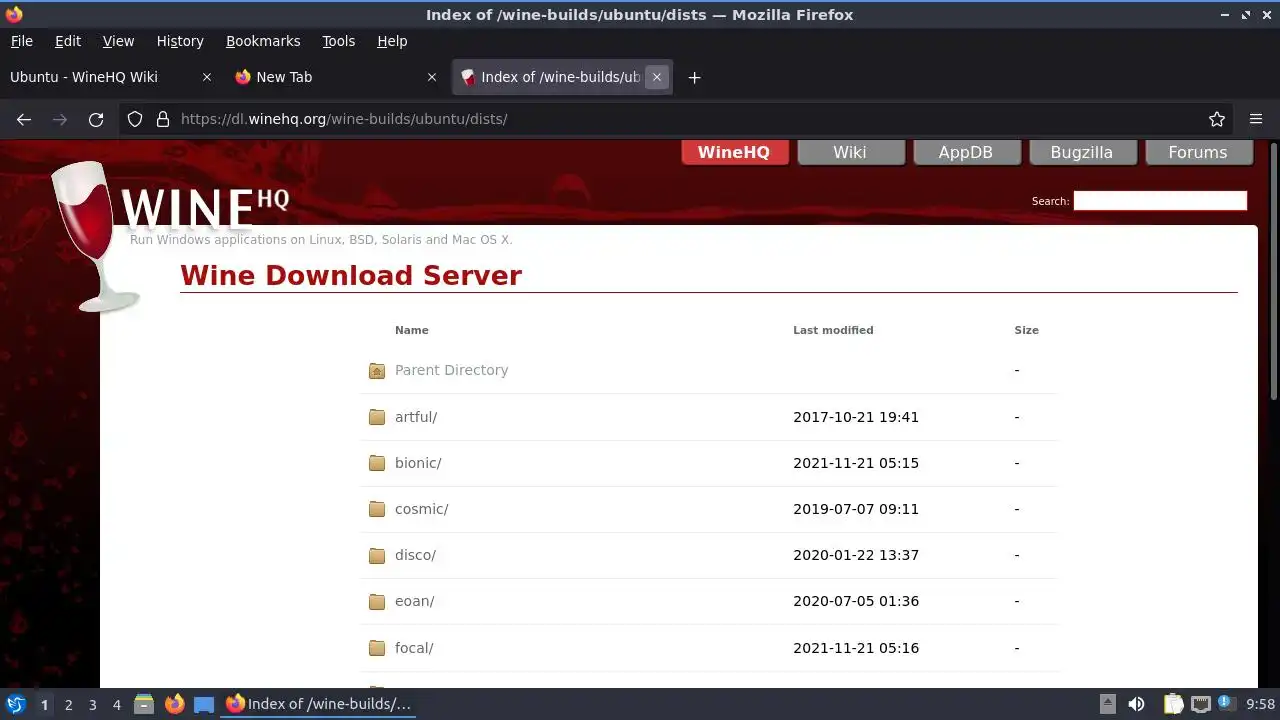Close the Ubuntu - WineHQ Wiki tab
Screen dimensions: 1280x720
(x=207, y=77)
